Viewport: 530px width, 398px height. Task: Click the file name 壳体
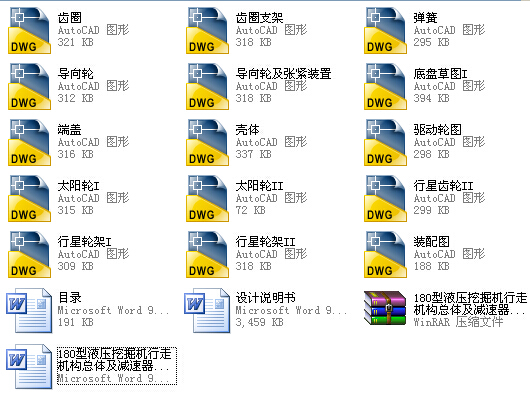click(x=247, y=130)
